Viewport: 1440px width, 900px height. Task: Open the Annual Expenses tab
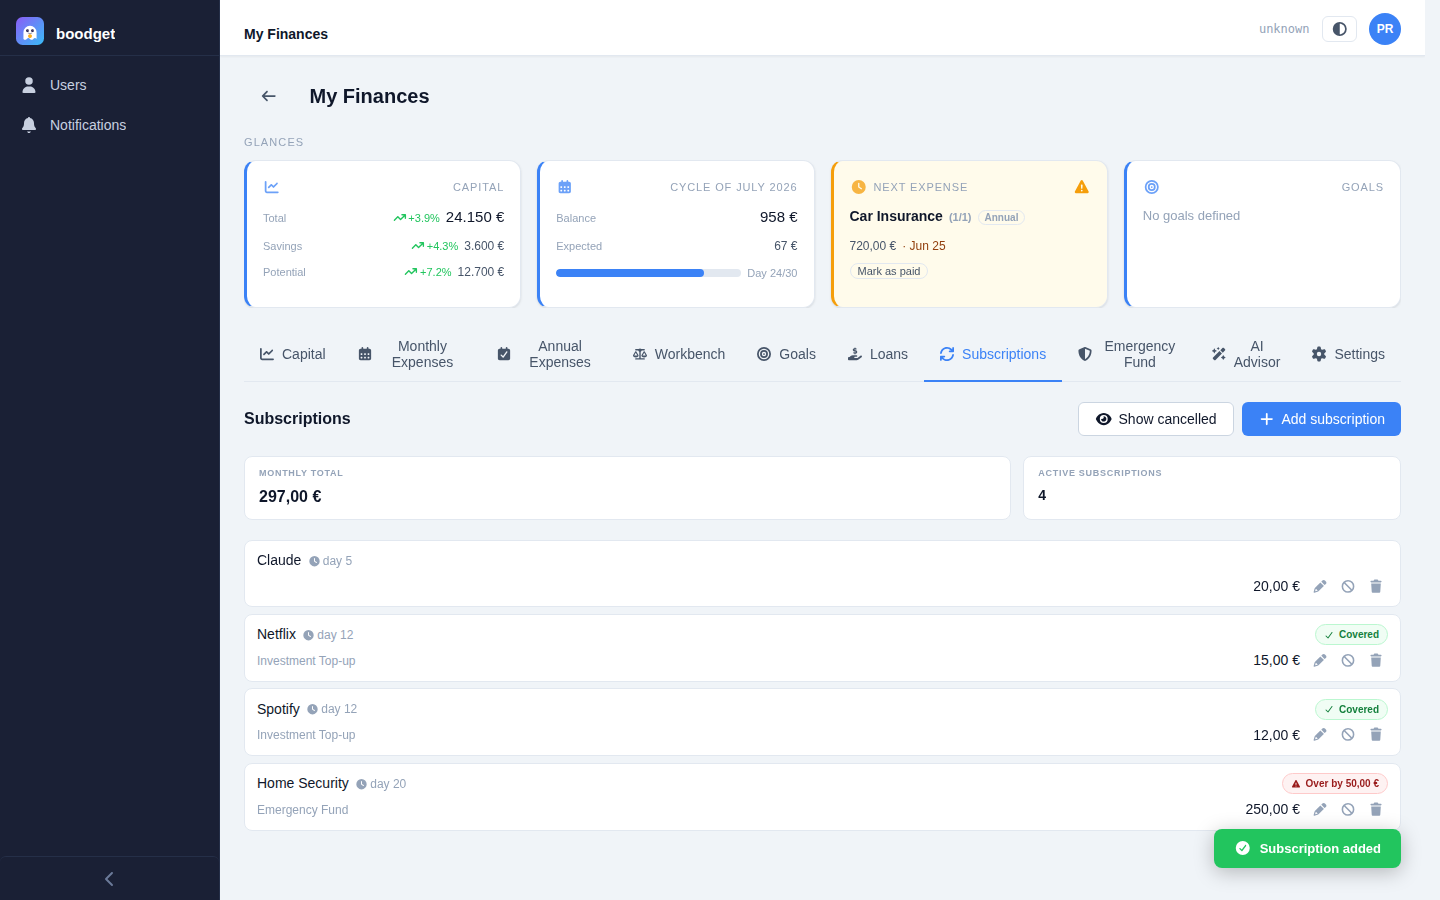548,354
